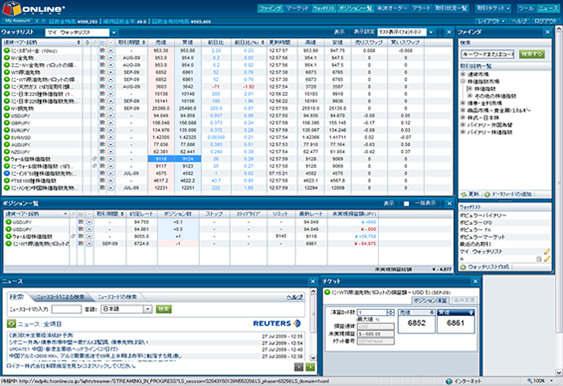Open chart icon for GBP/JPY watchlist row
Viewport: 563px width, 386px height.
103,123
